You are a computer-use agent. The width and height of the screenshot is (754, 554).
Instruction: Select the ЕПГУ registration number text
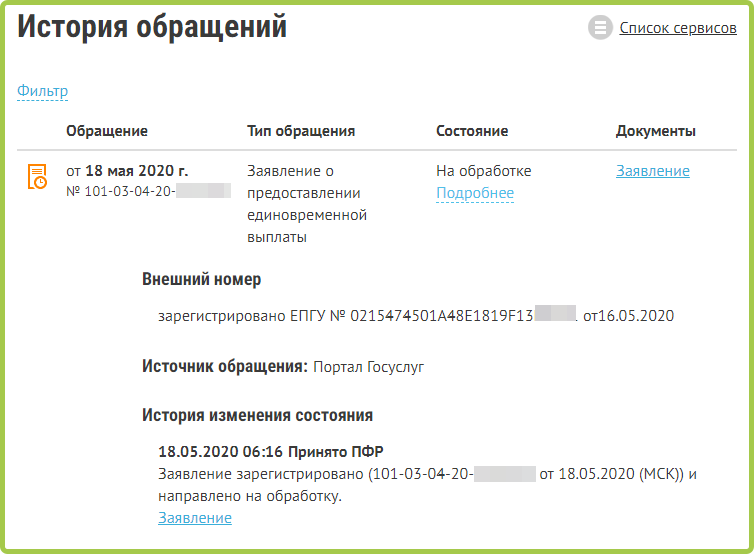click(x=415, y=316)
